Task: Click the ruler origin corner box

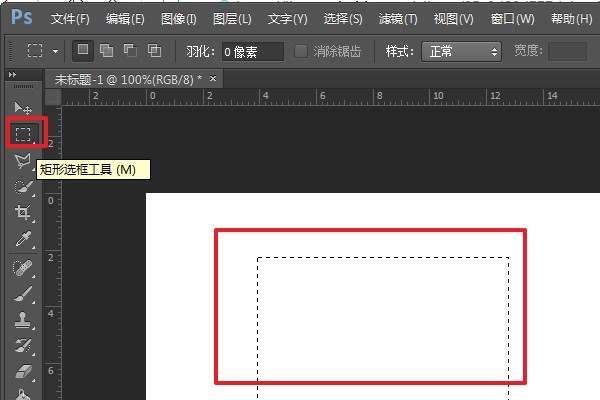Action: (53, 97)
